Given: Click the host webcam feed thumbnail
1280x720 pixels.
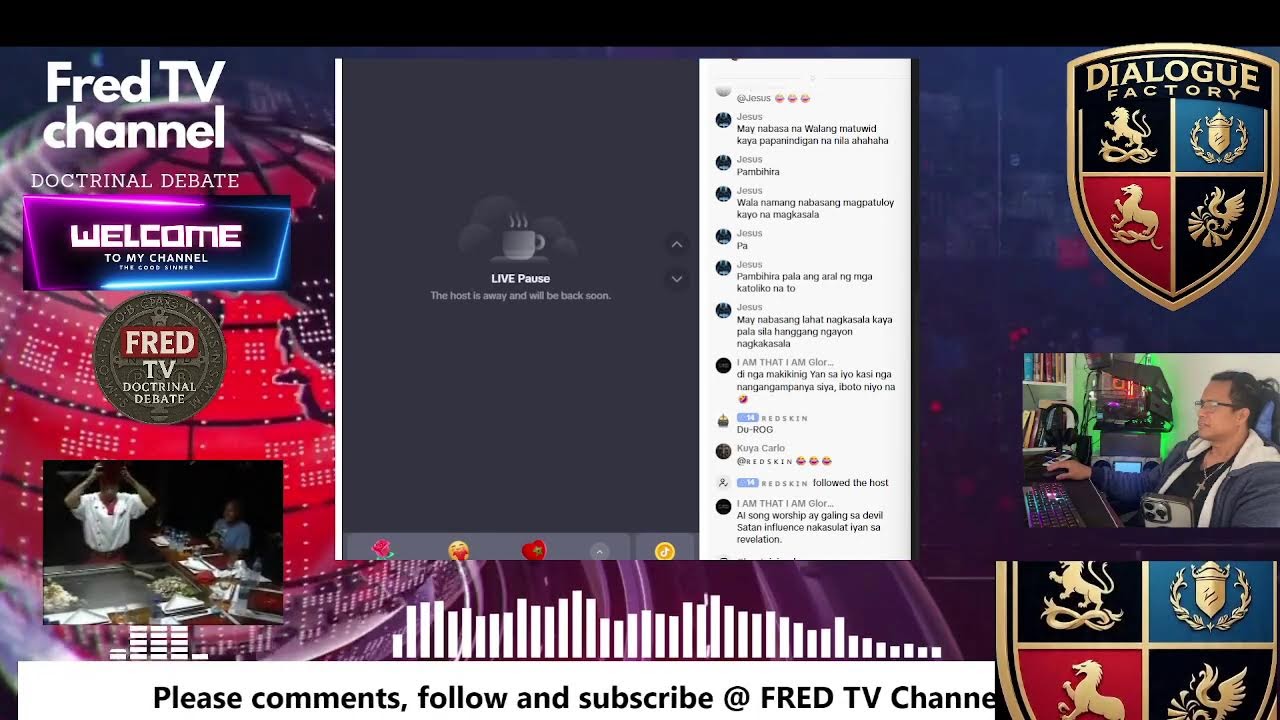Looking at the screenshot, I should point(1151,440).
